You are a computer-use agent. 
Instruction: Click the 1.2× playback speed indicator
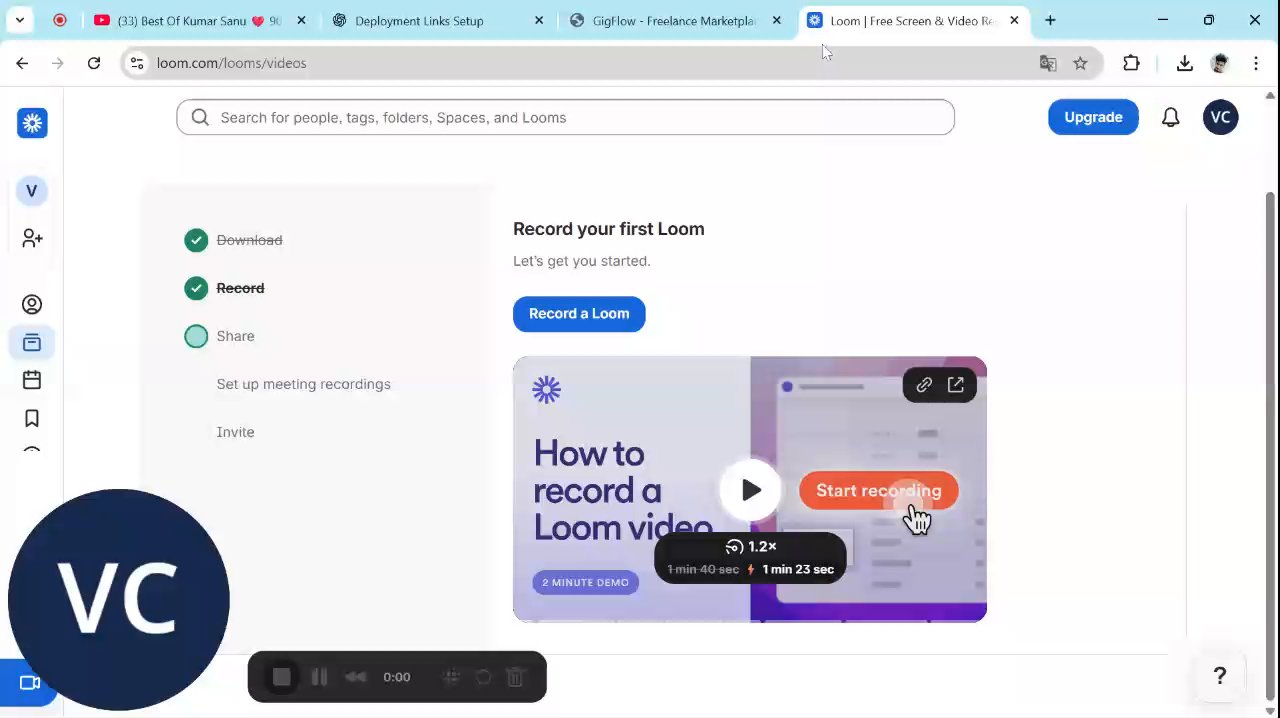pyautogui.click(x=751, y=547)
